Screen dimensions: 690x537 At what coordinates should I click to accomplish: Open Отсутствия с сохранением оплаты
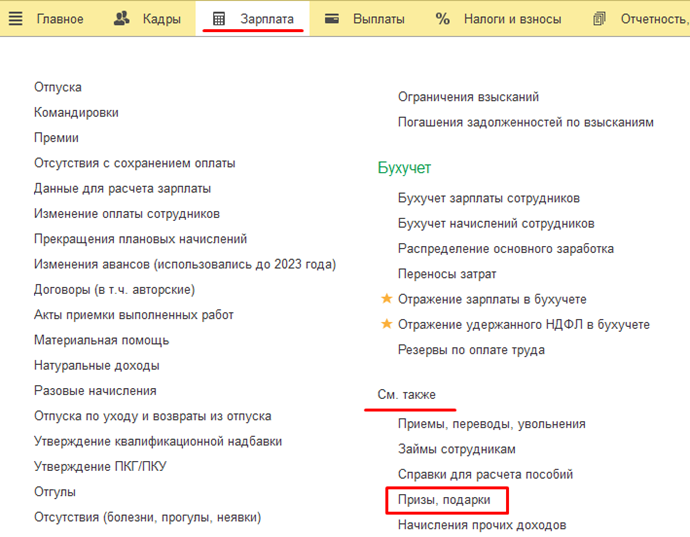[135, 163]
